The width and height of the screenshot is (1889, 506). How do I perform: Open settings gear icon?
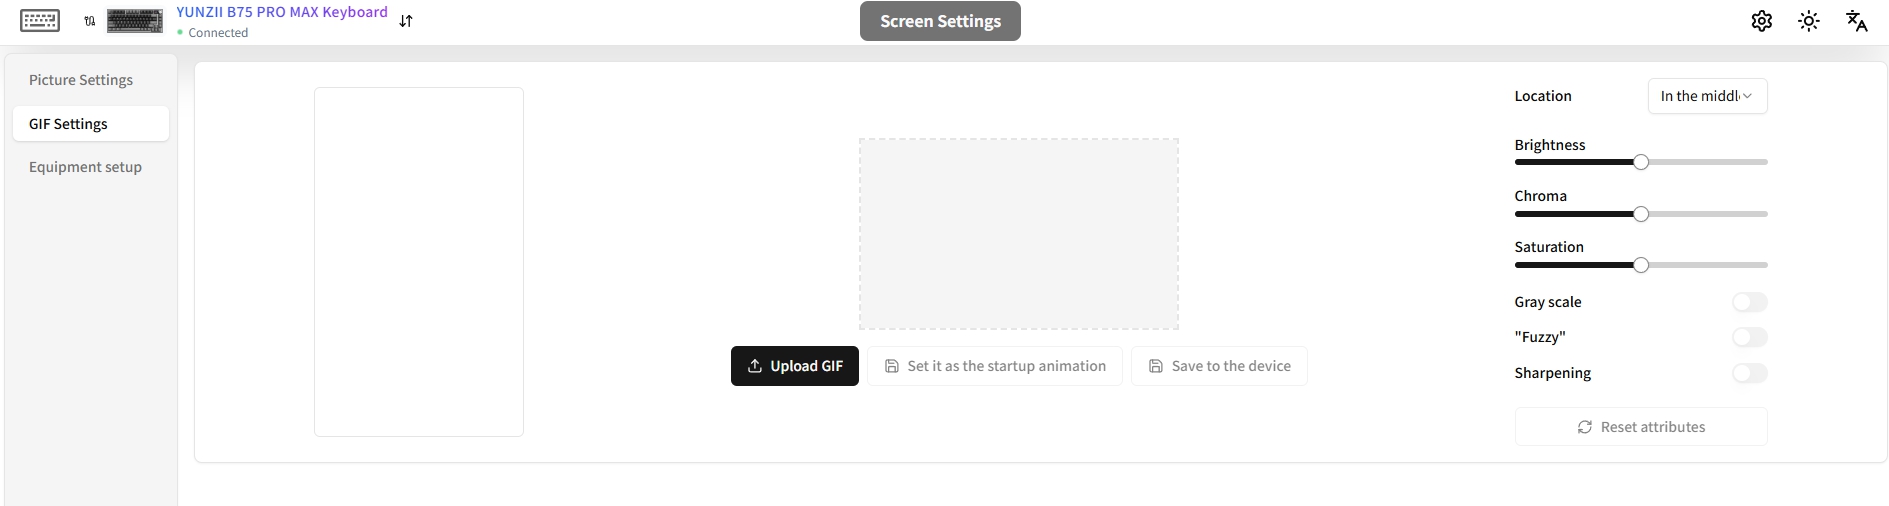[1762, 21]
